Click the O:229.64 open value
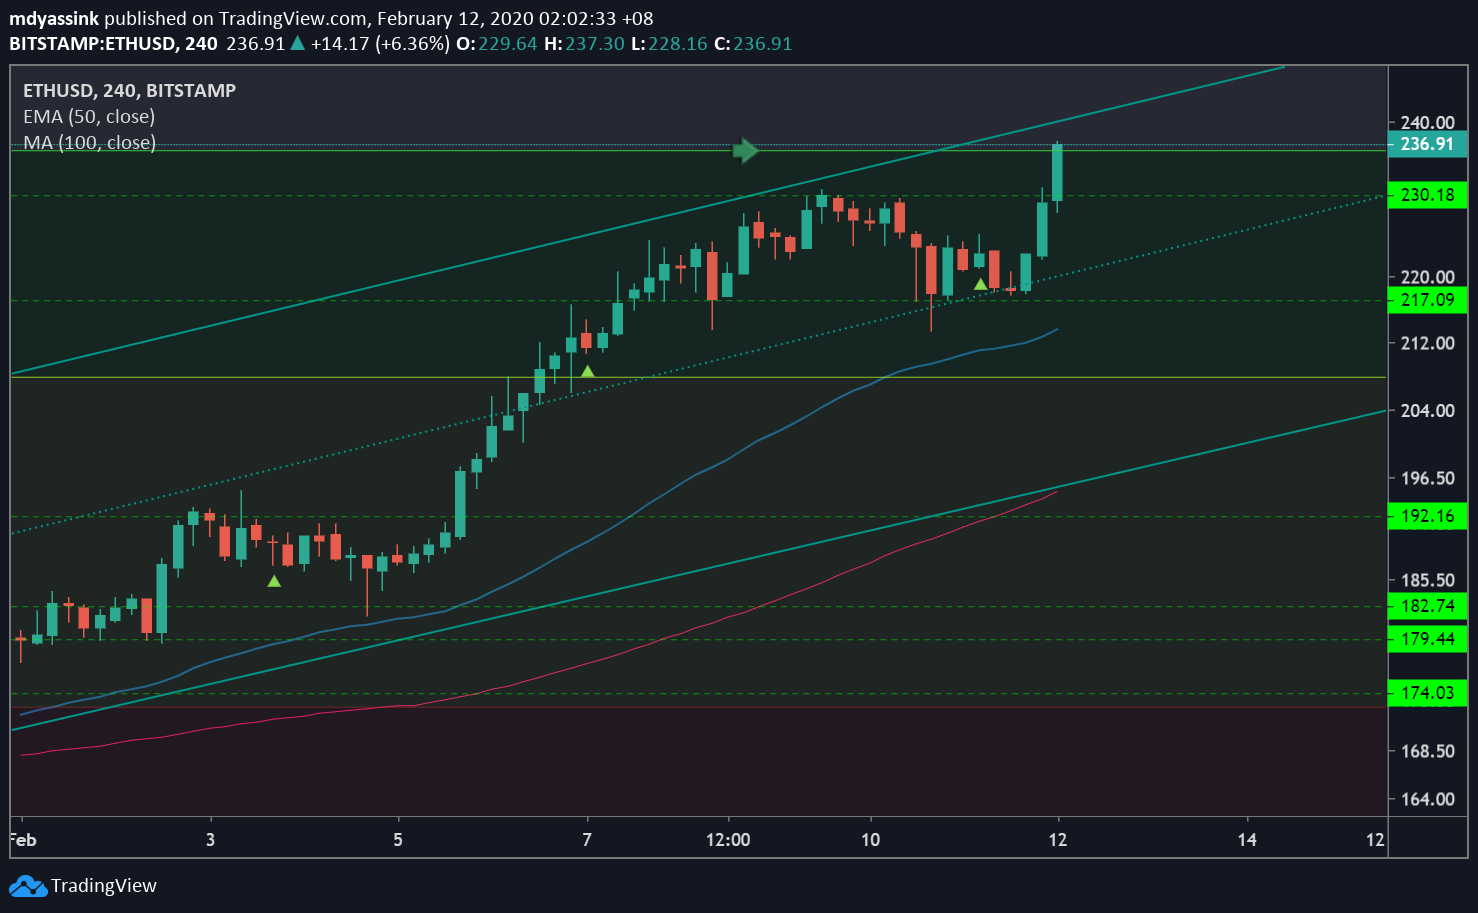The image size is (1478, 913). (496, 44)
